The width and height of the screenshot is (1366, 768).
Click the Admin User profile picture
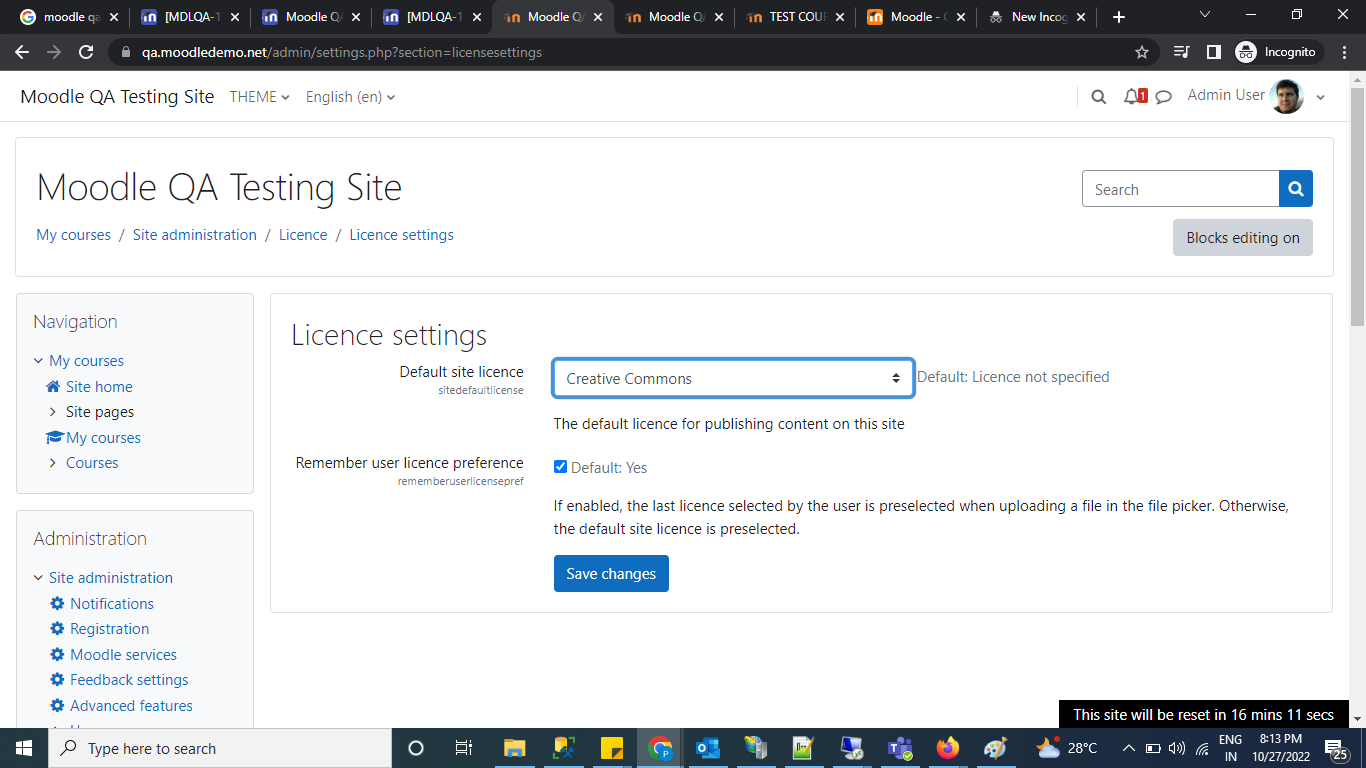click(x=1286, y=96)
